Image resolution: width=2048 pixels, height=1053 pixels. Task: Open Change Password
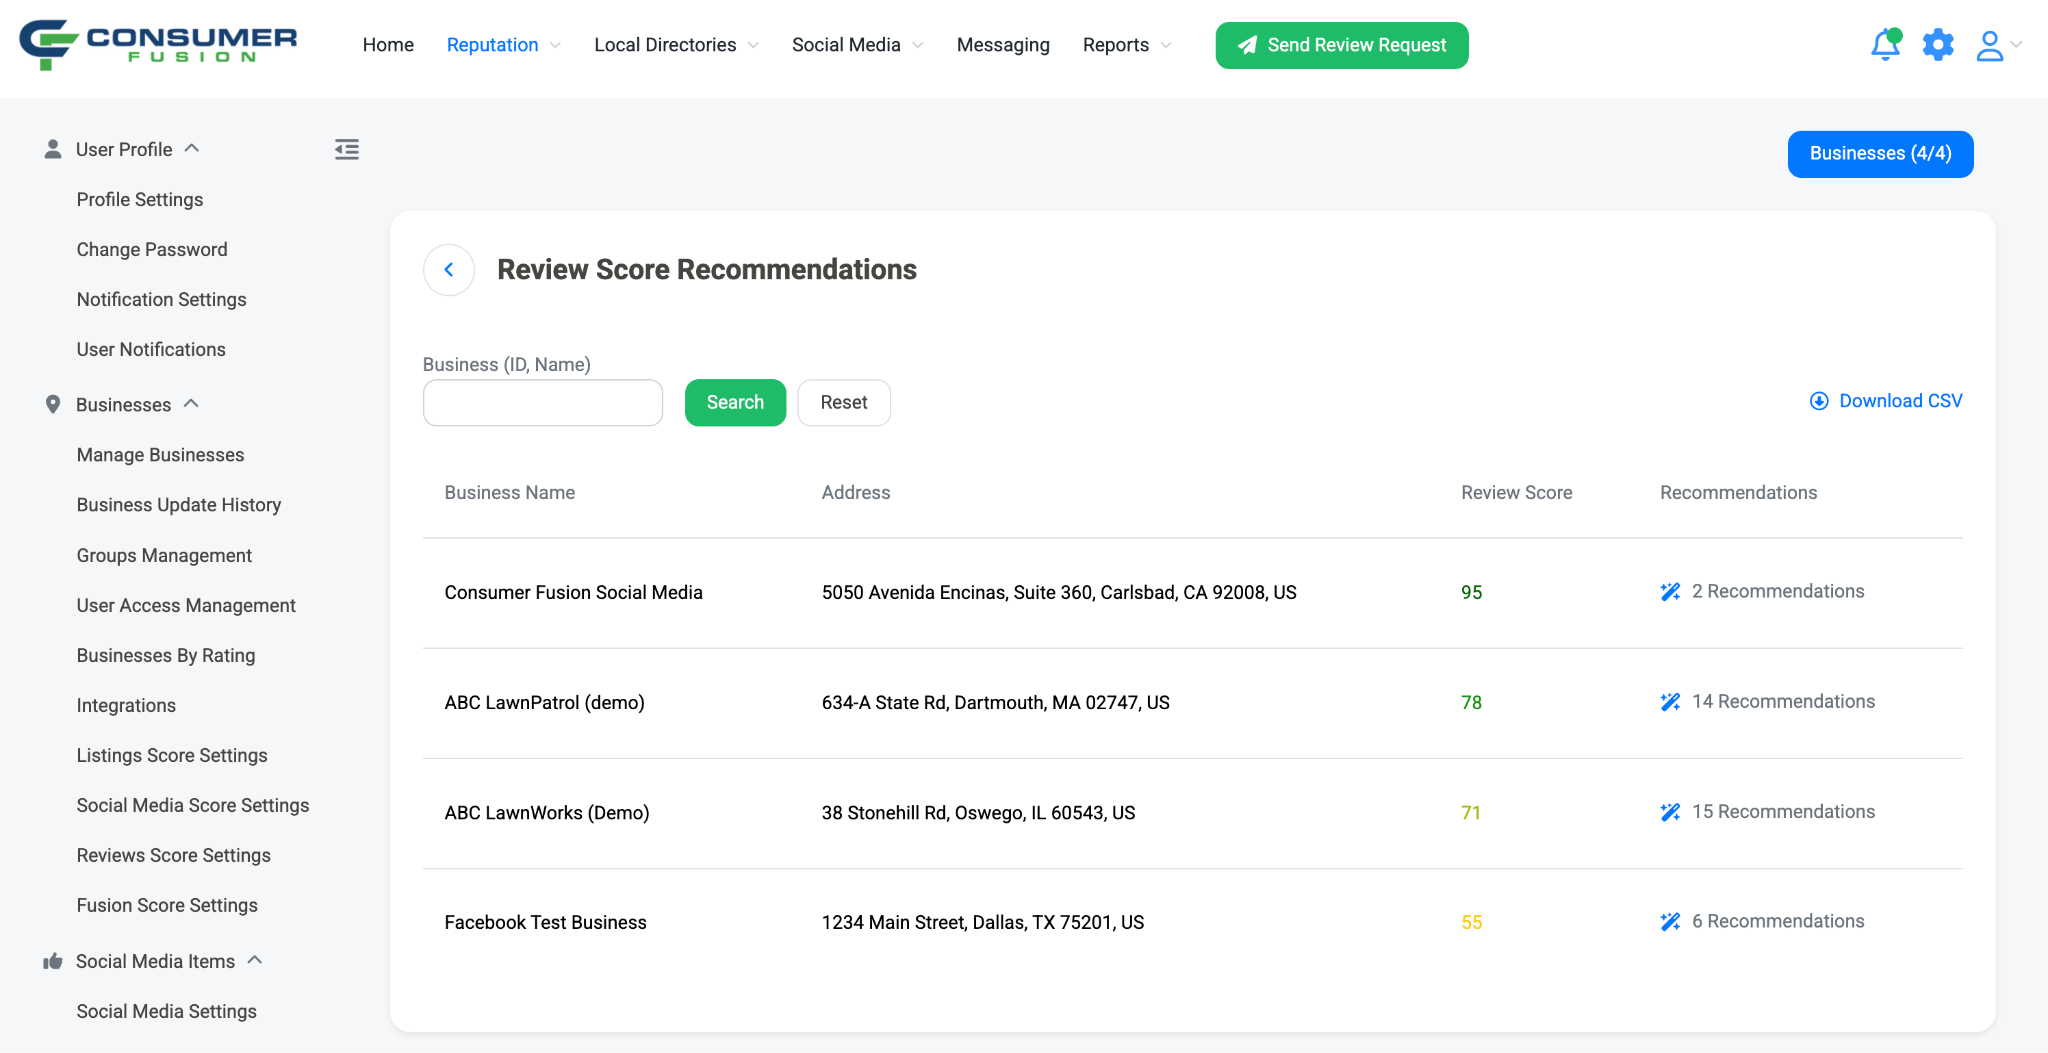pyautogui.click(x=152, y=249)
